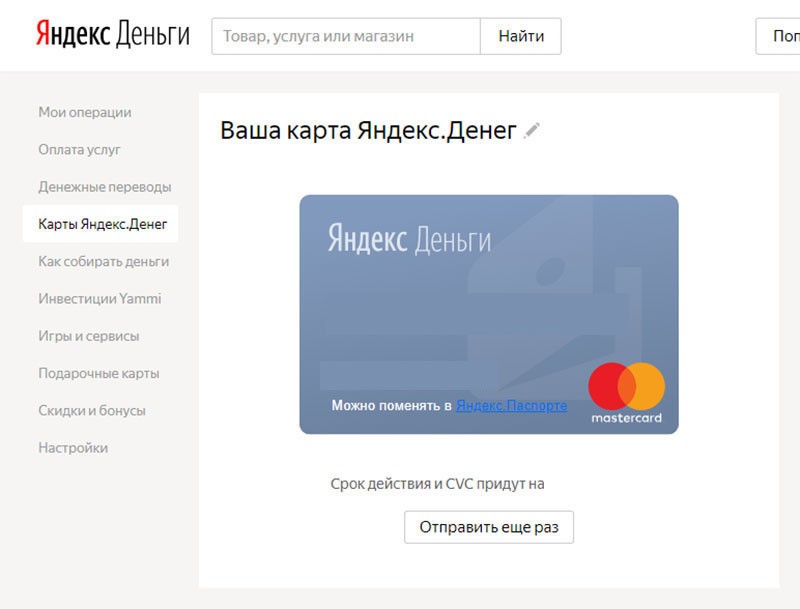Open Мои операции in sidebar
The width and height of the screenshot is (800, 609).
[85, 112]
